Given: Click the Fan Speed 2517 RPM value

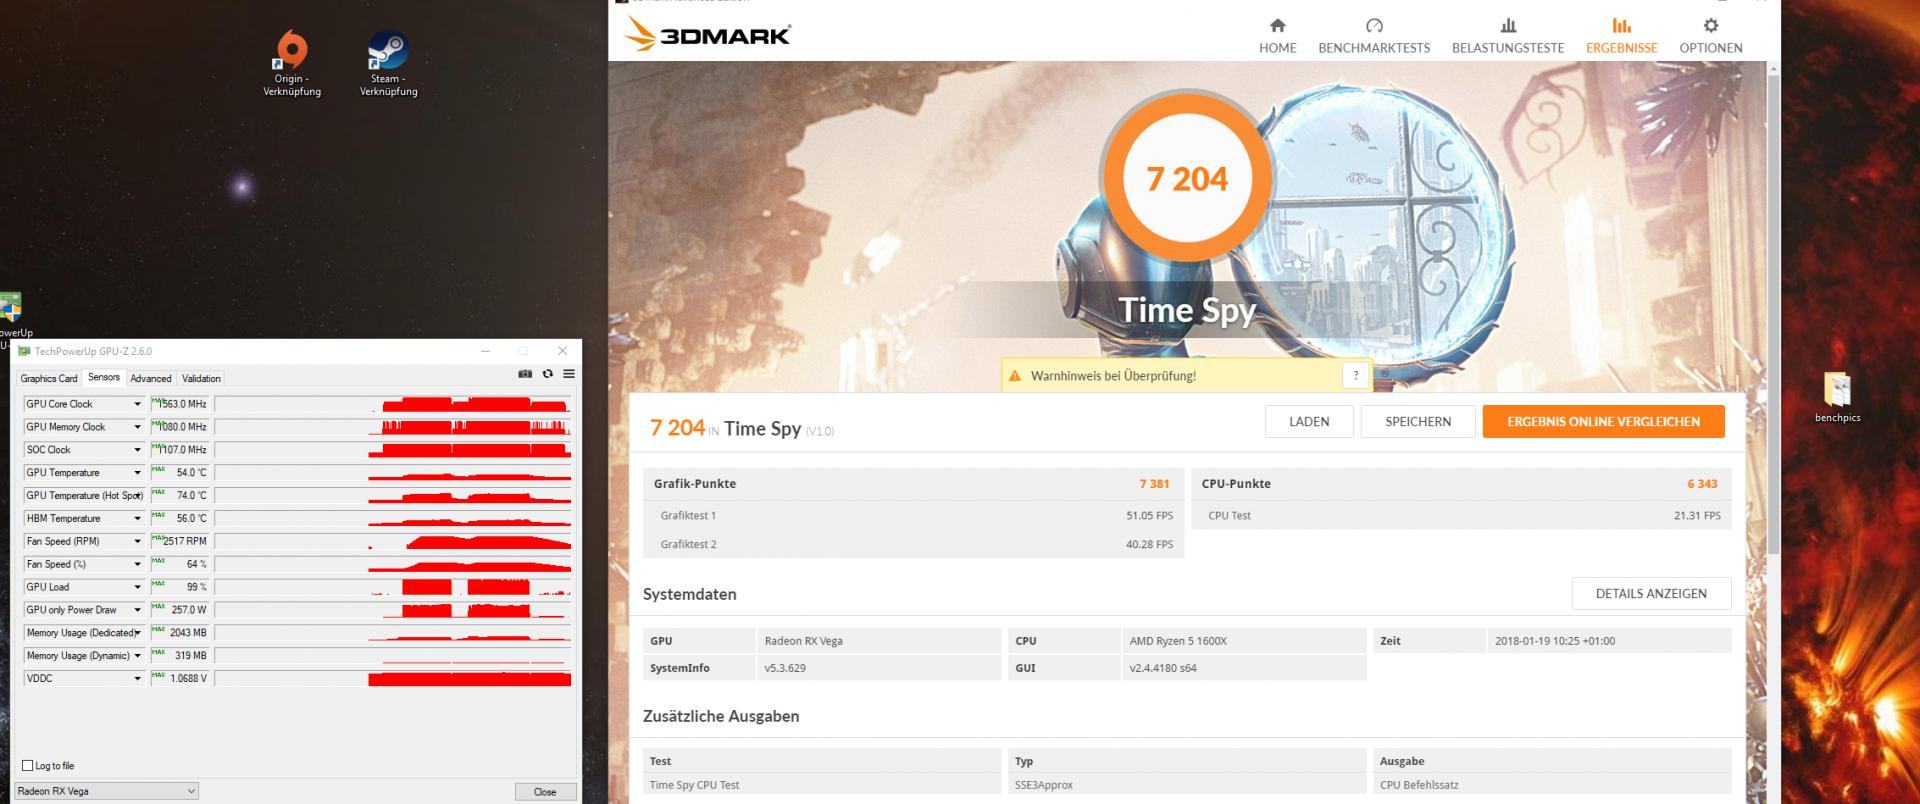Looking at the screenshot, I should pos(180,541).
